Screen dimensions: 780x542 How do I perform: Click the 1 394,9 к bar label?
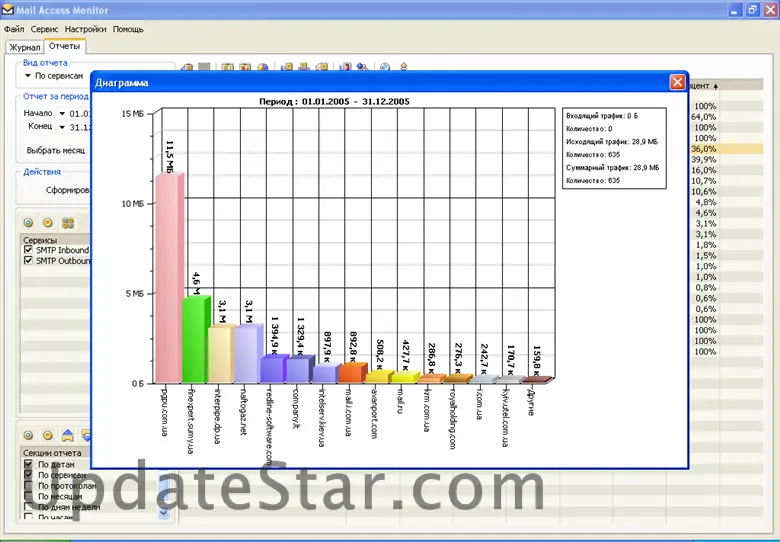tap(274, 335)
